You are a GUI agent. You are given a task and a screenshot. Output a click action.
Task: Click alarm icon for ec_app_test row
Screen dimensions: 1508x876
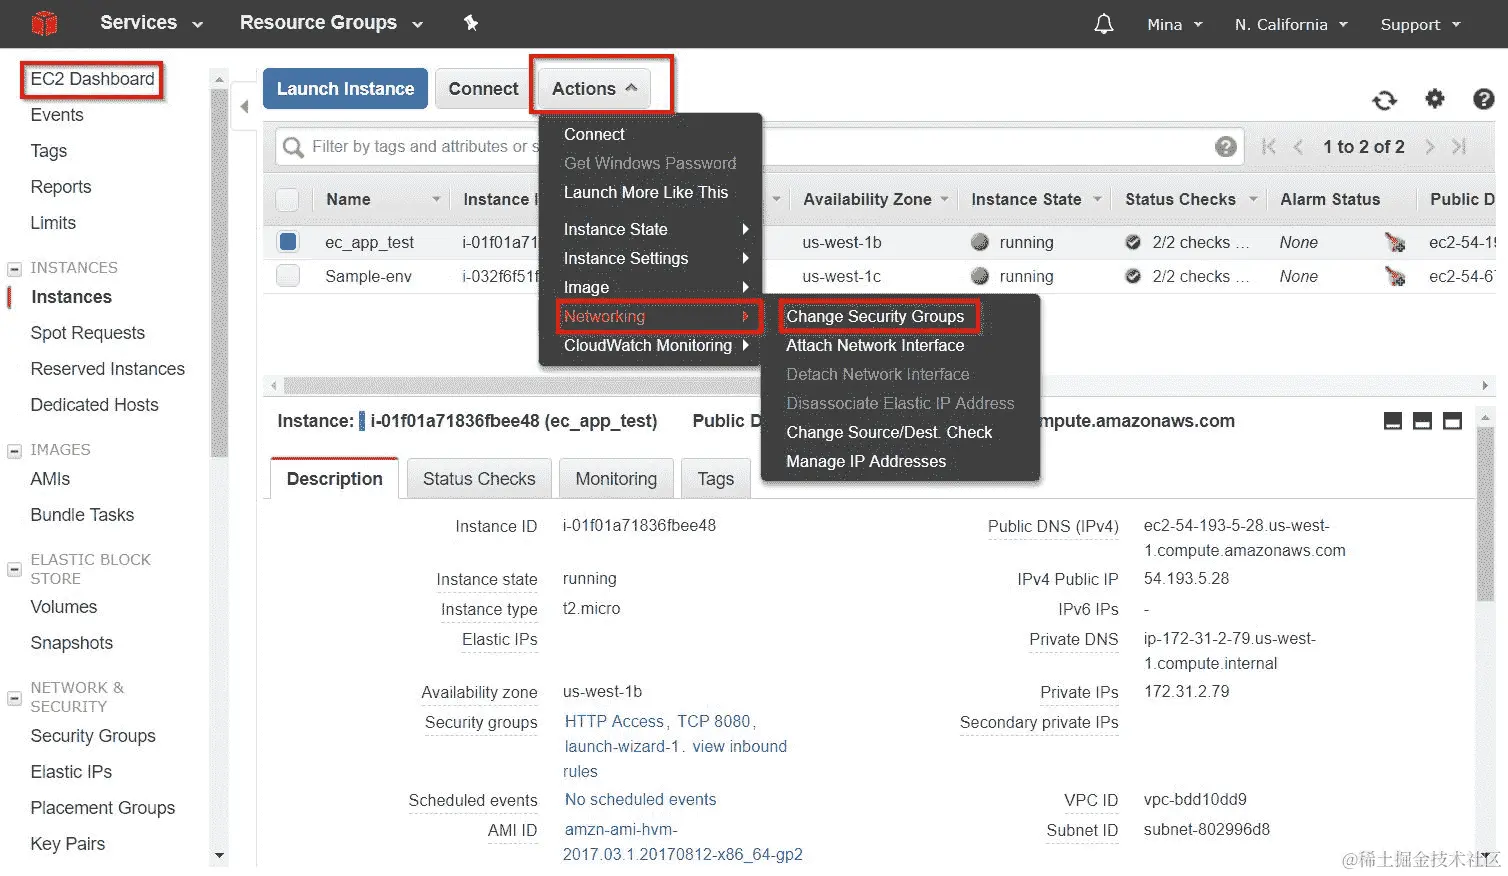tap(1395, 242)
